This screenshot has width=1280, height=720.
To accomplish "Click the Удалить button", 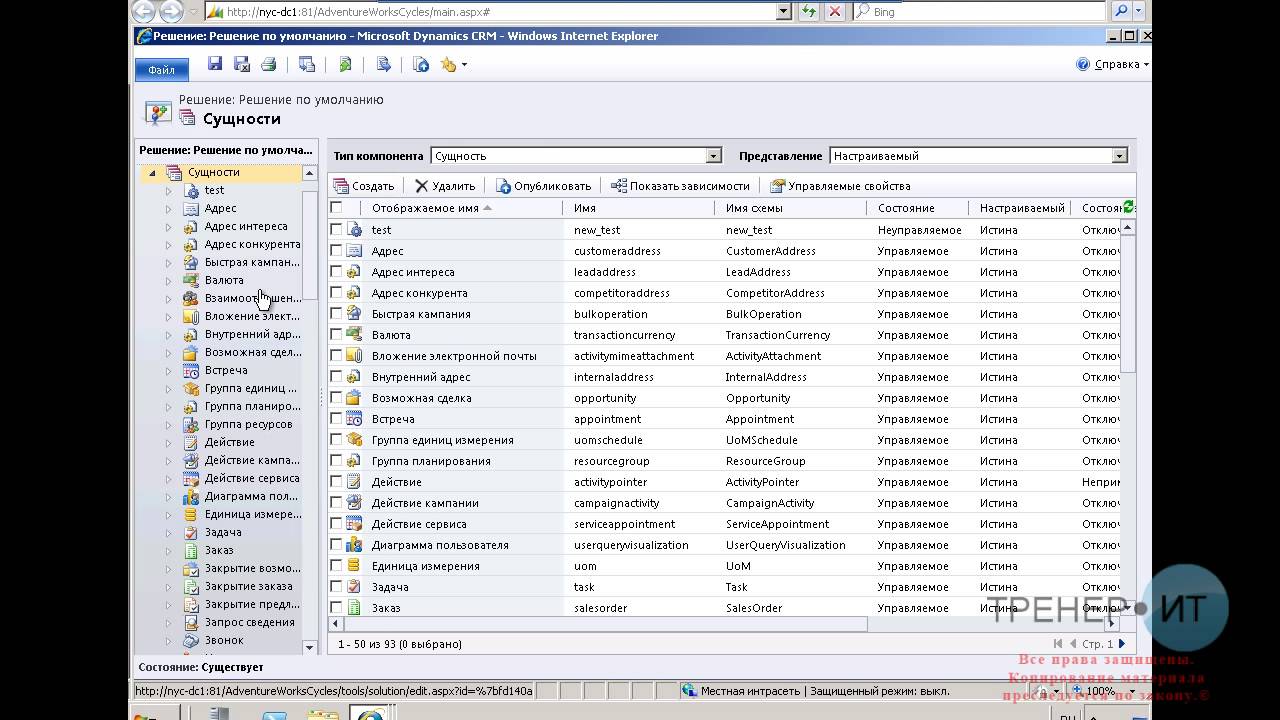I will 445,186.
